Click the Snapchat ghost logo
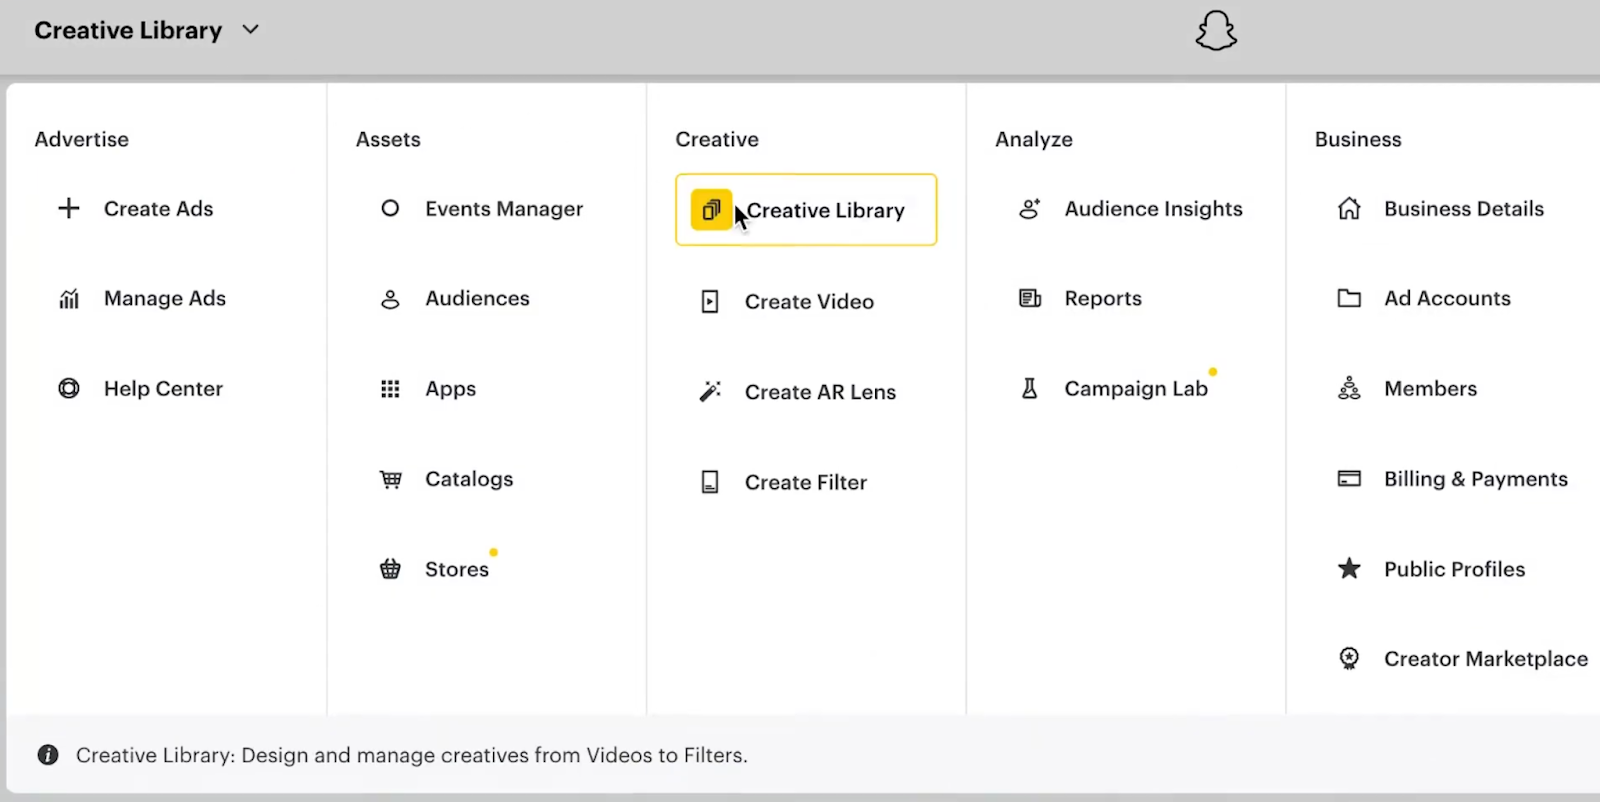Screen dimensions: 1600x802 [x=1216, y=31]
